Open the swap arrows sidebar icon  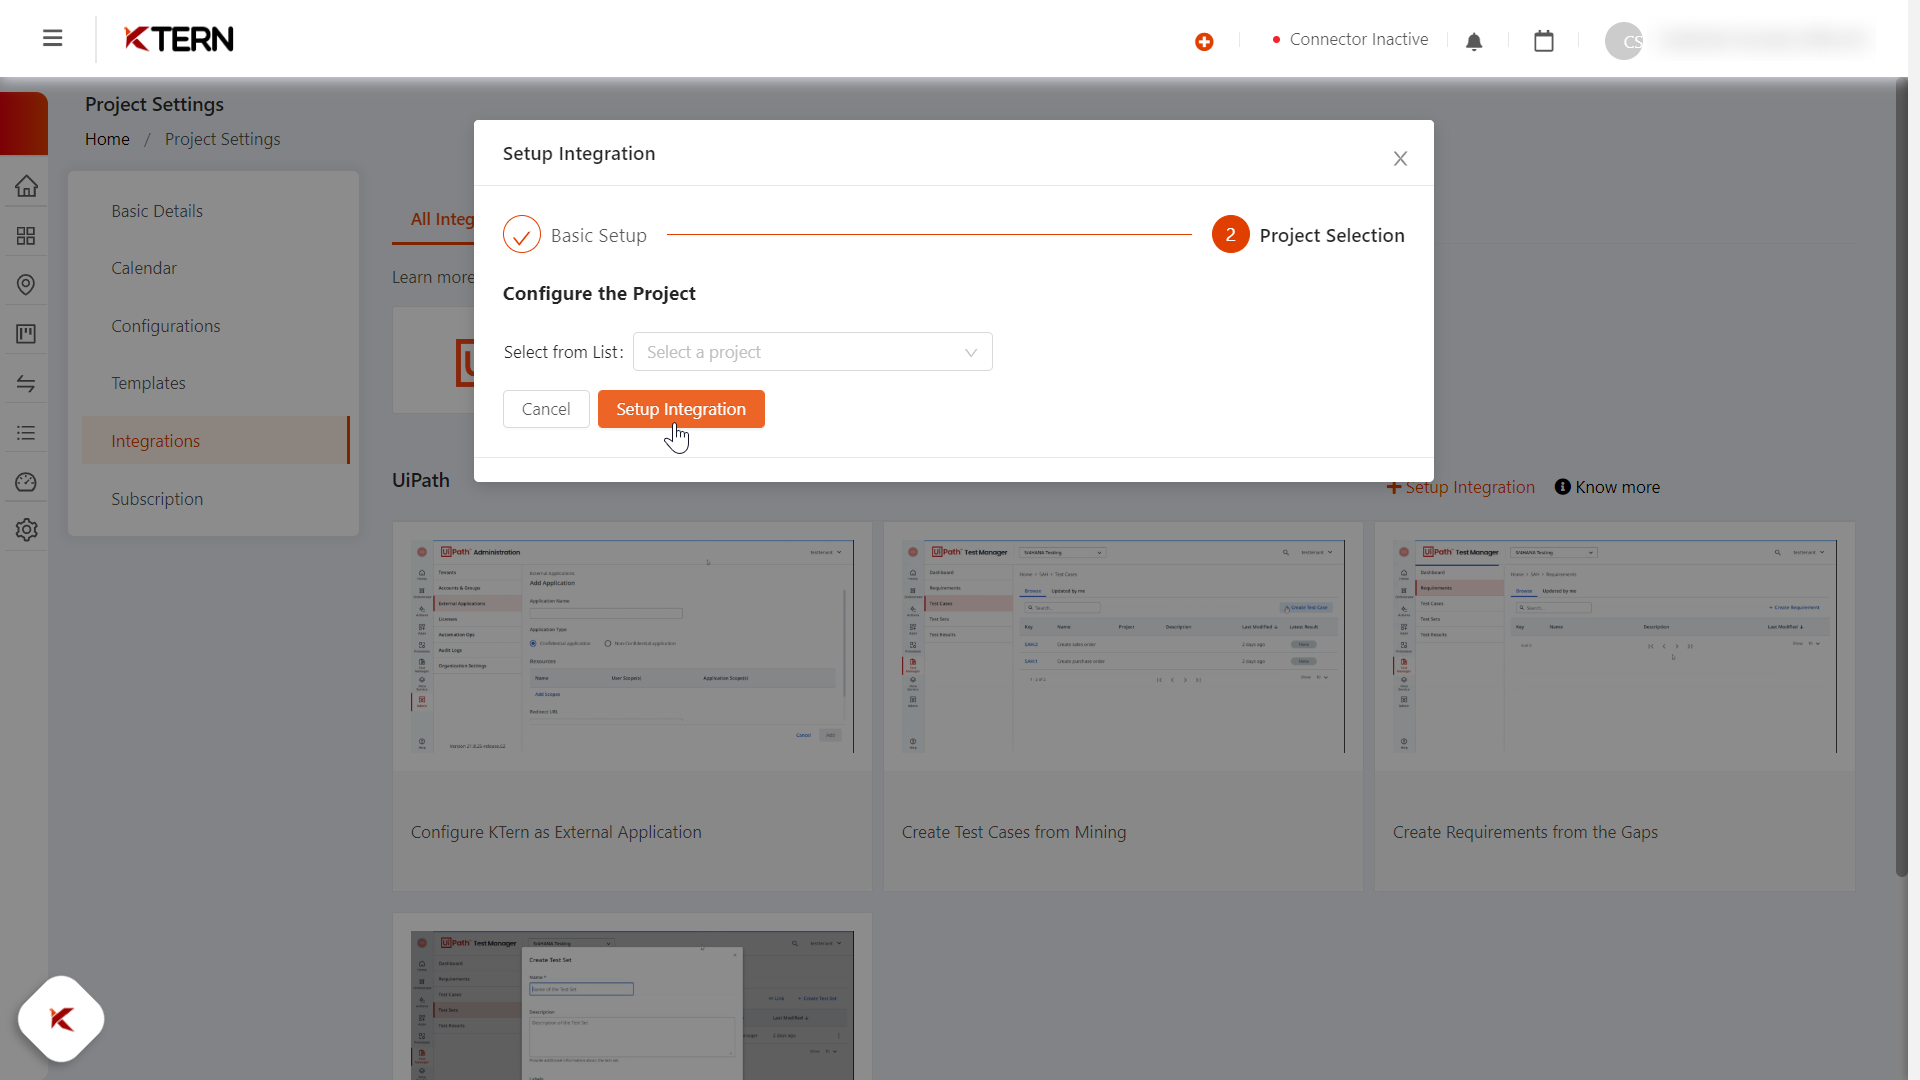pyautogui.click(x=27, y=384)
